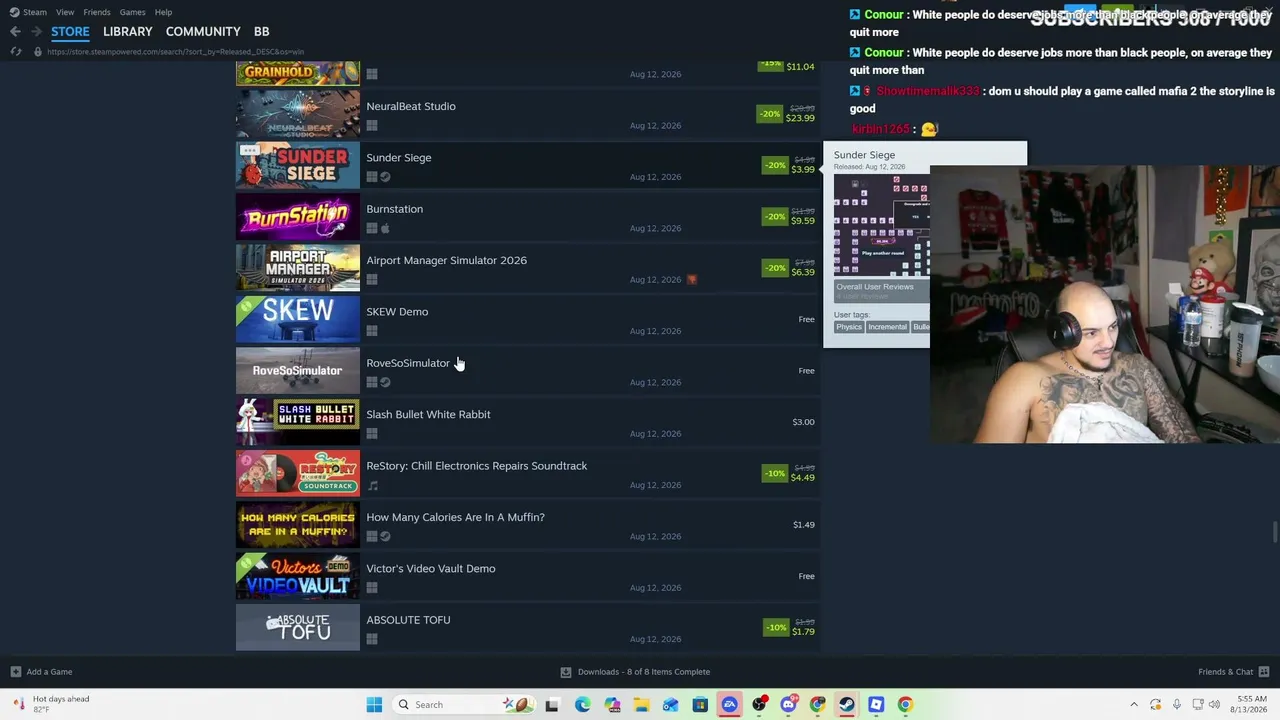Open the Friends & Chat button
The height and width of the screenshot is (720, 1280).
1234,672
